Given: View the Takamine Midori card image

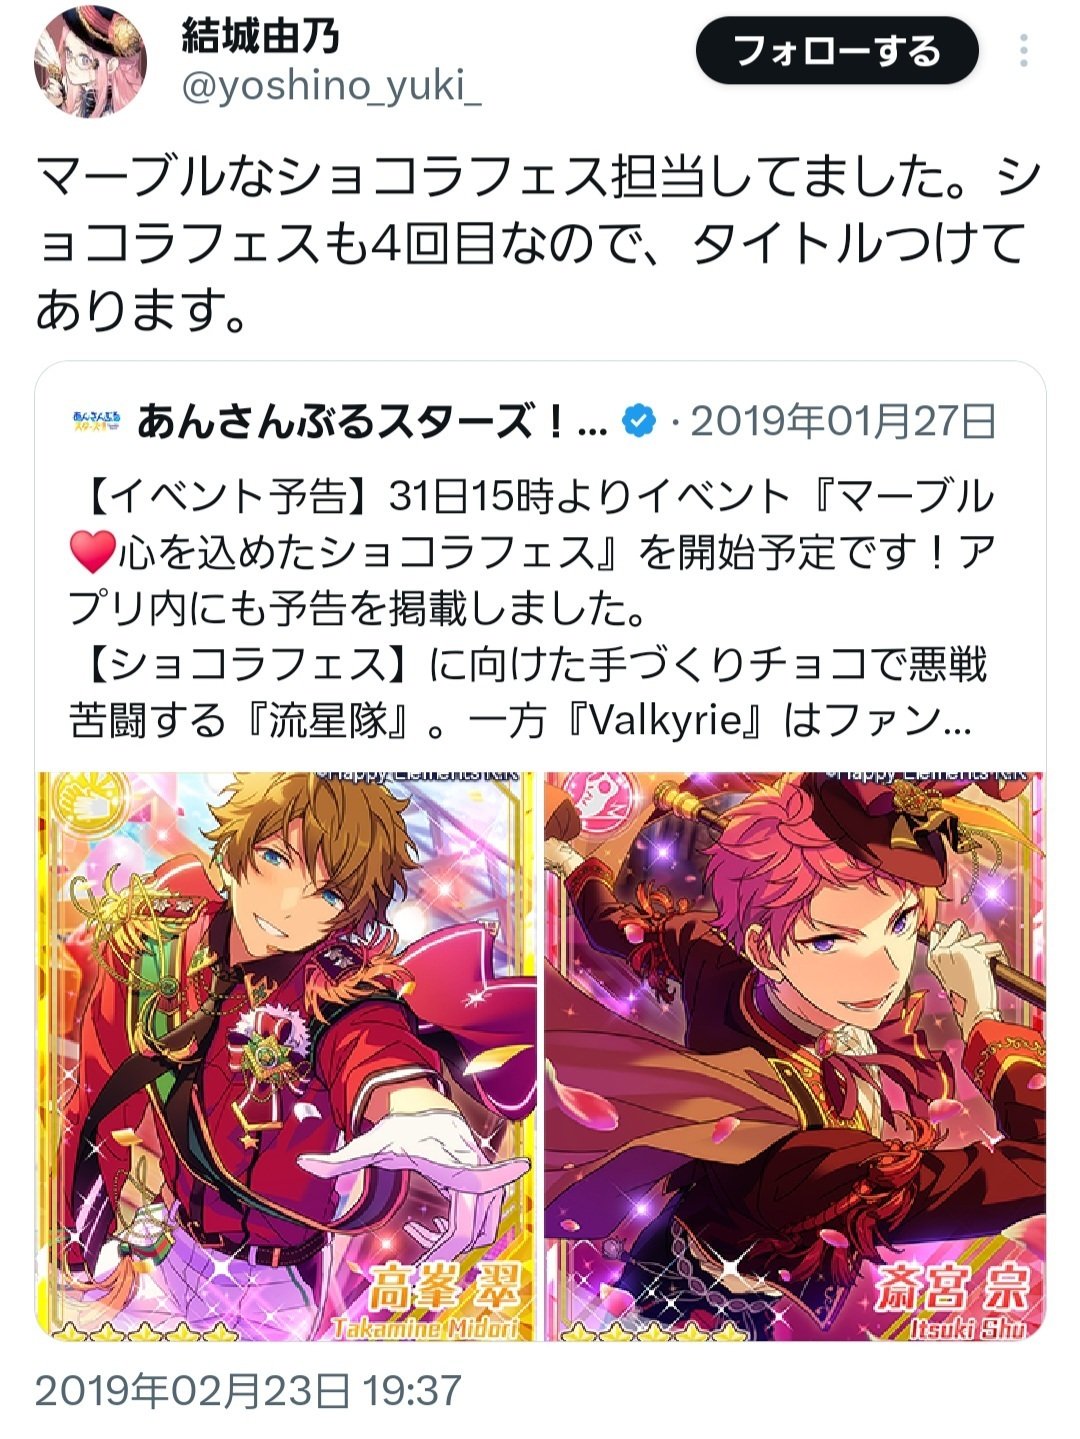Looking at the screenshot, I should pyautogui.click(x=287, y=1056).
